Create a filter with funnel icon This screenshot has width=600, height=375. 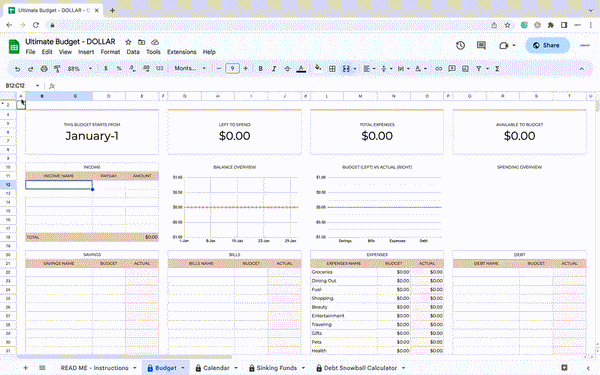click(479, 69)
